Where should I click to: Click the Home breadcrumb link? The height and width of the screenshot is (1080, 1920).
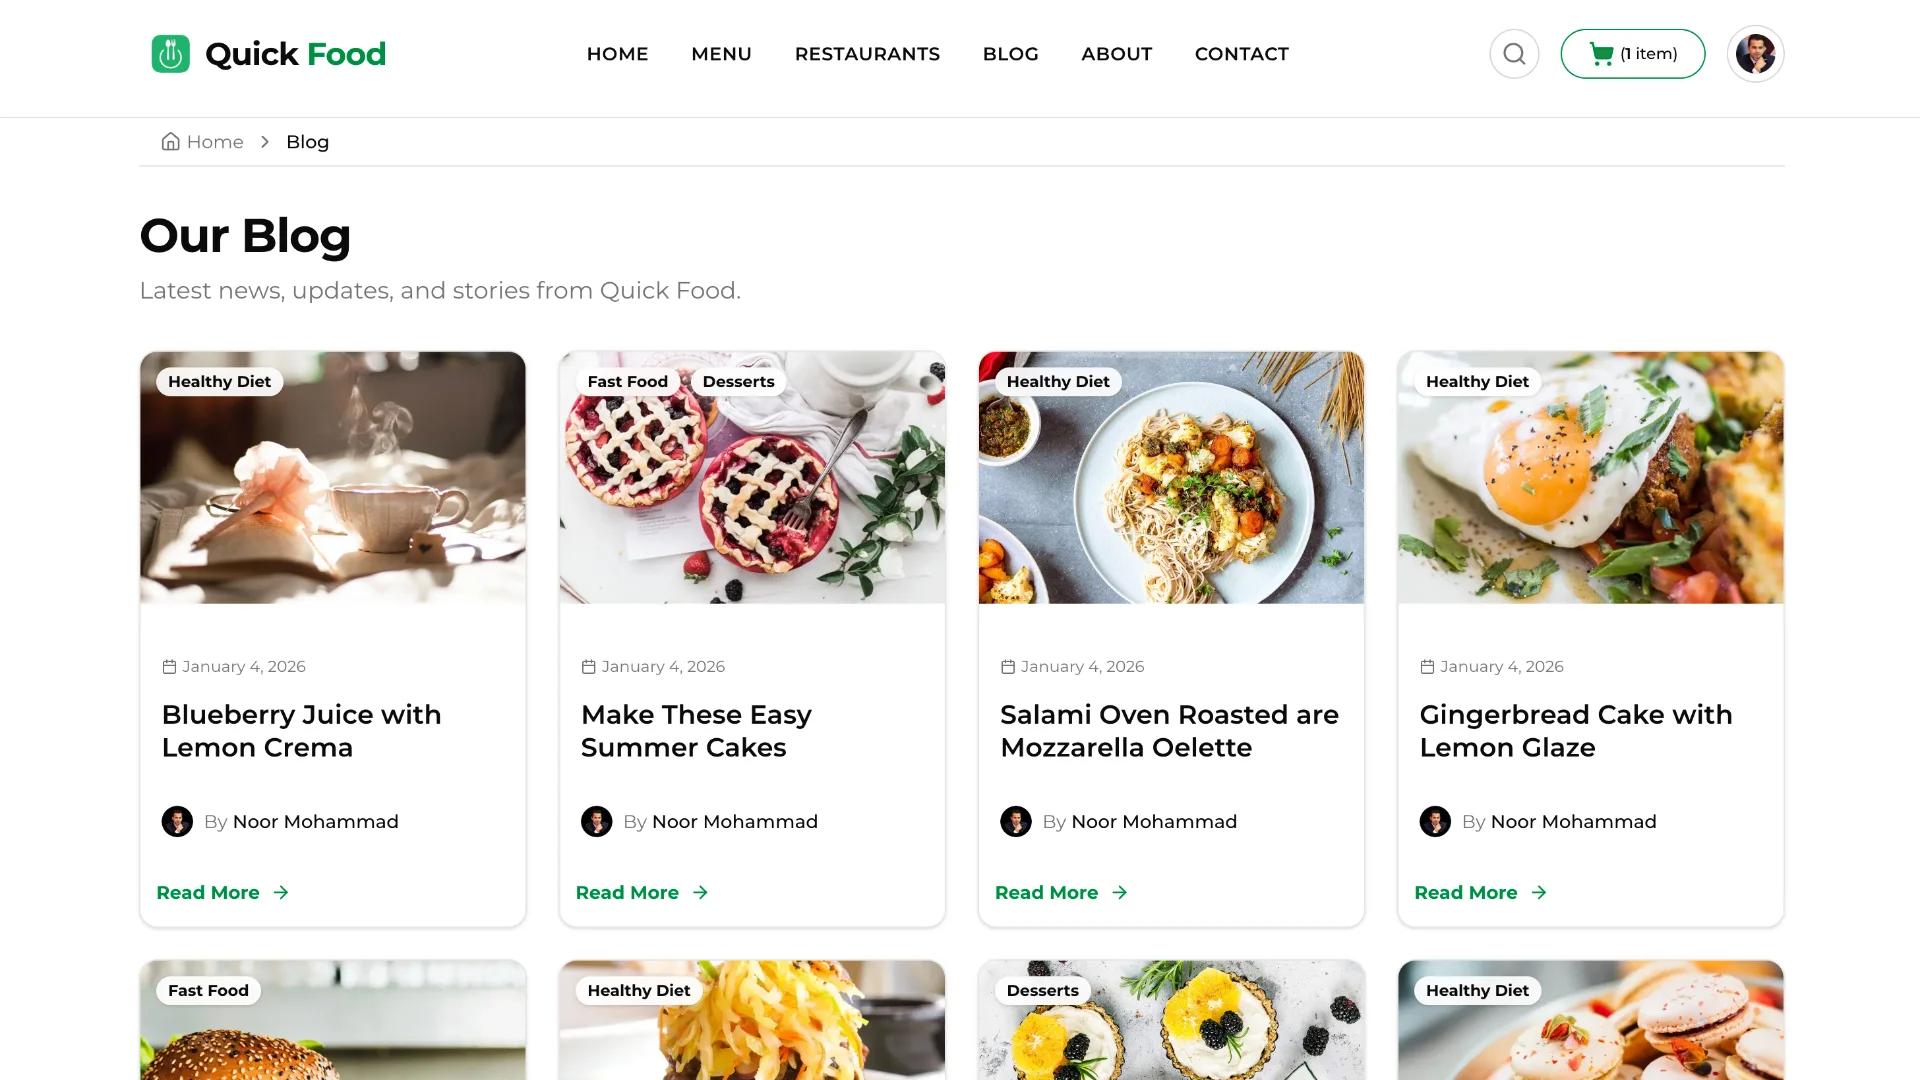pos(214,141)
